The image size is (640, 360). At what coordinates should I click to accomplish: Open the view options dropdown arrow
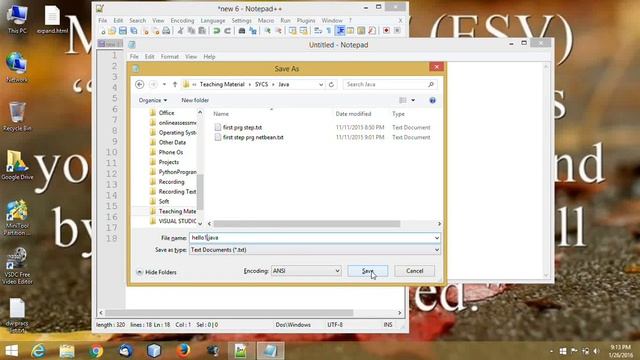click(x=413, y=100)
